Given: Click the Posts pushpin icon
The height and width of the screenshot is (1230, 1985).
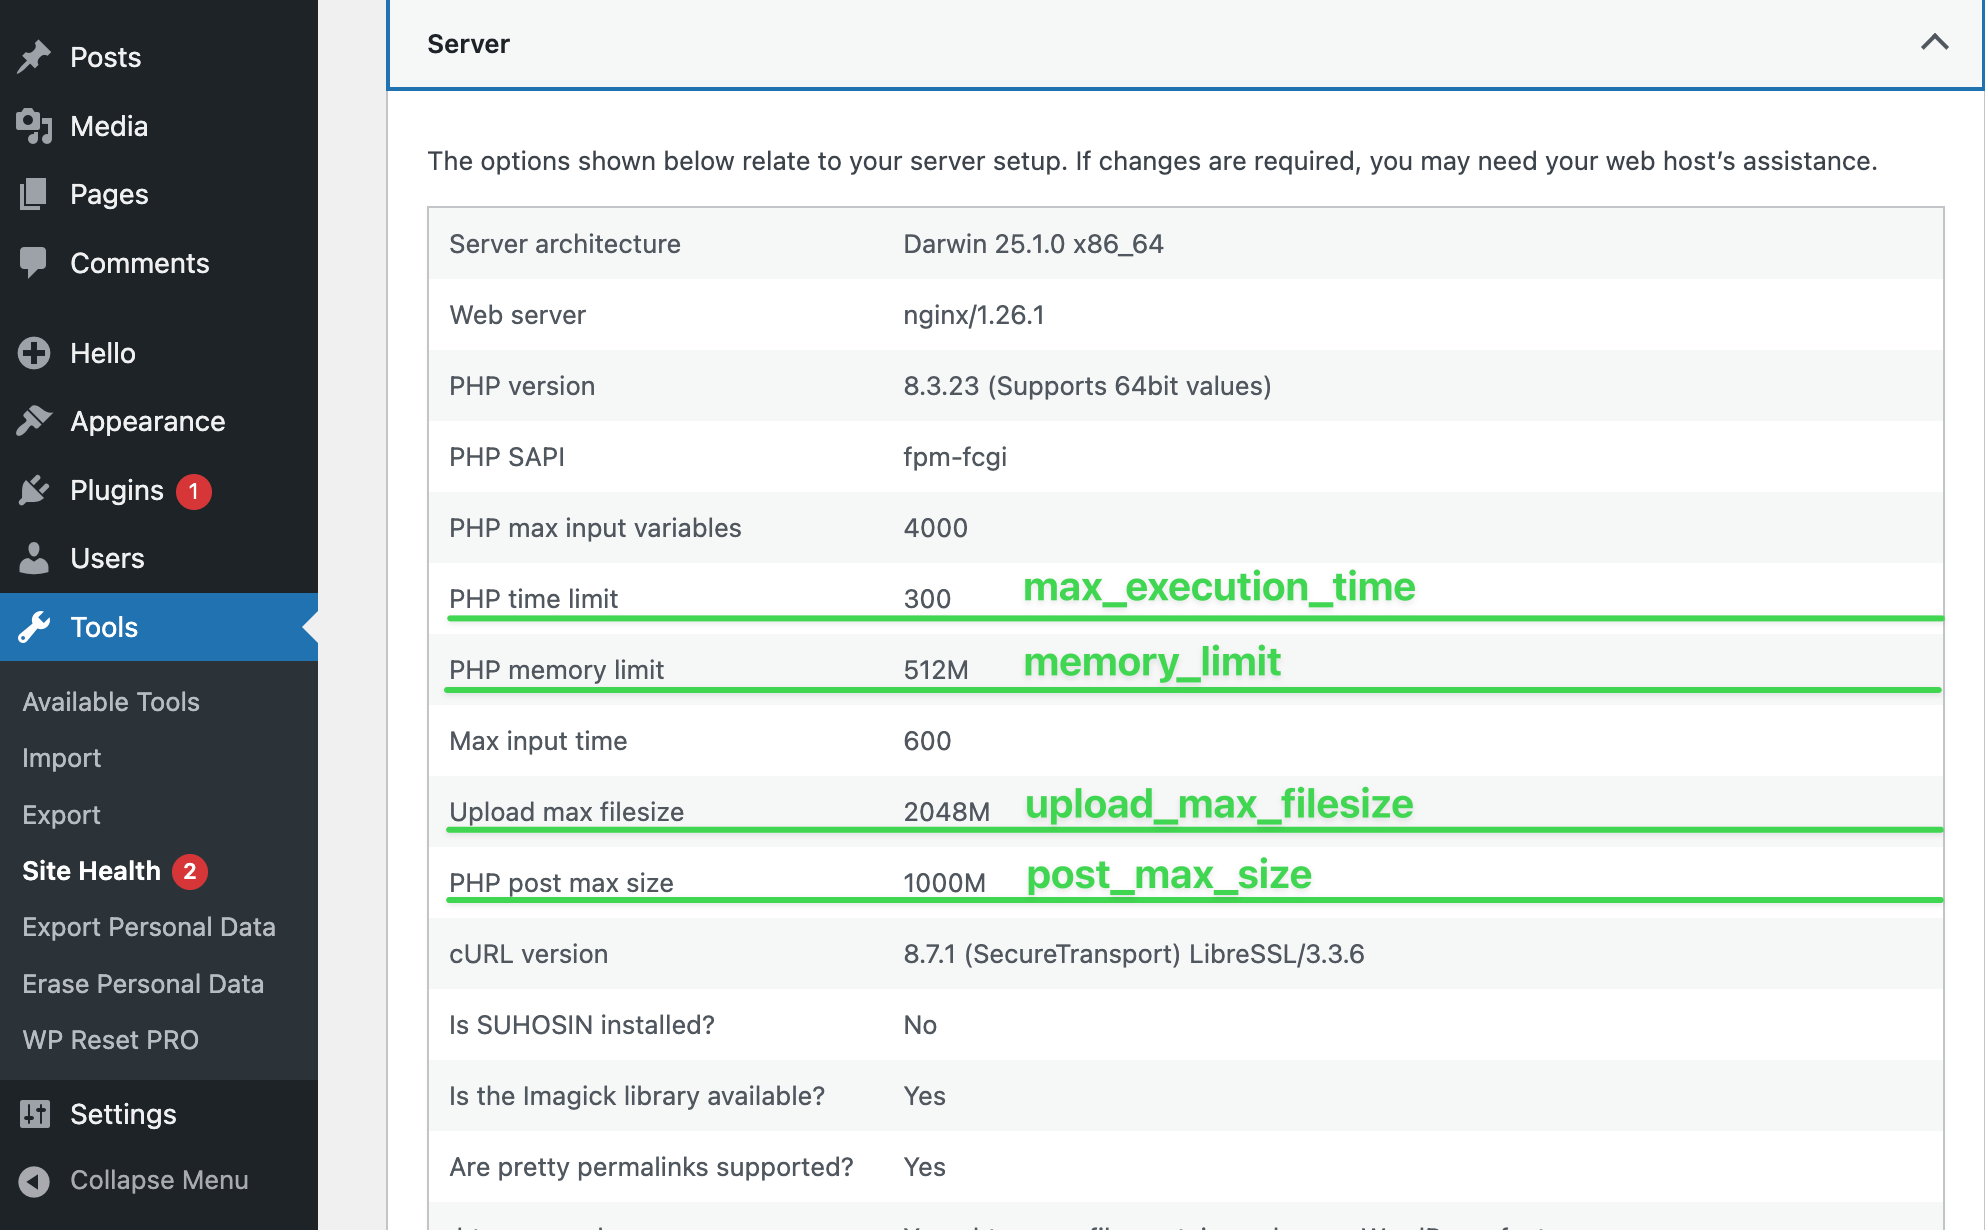Looking at the screenshot, I should click(34, 57).
